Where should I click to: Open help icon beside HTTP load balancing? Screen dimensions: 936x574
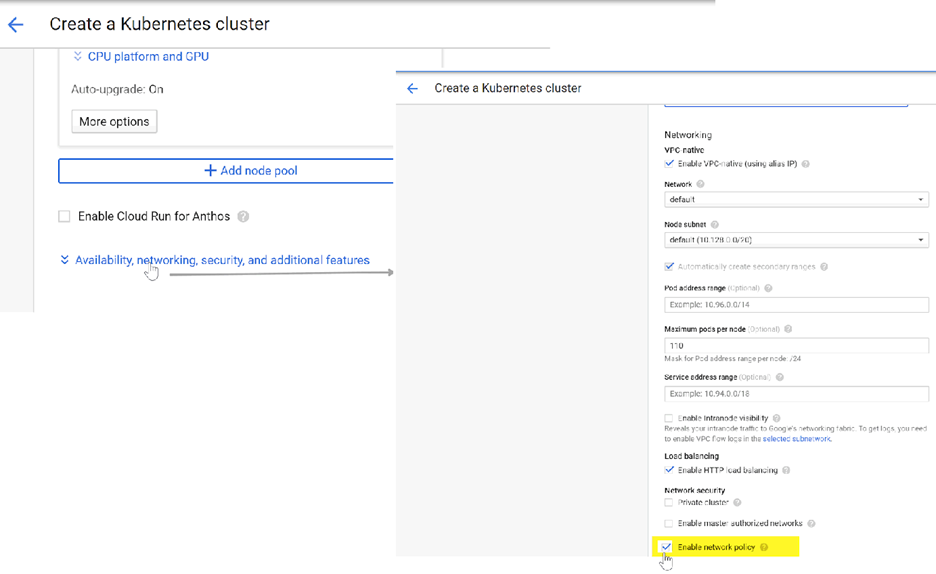coord(786,470)
